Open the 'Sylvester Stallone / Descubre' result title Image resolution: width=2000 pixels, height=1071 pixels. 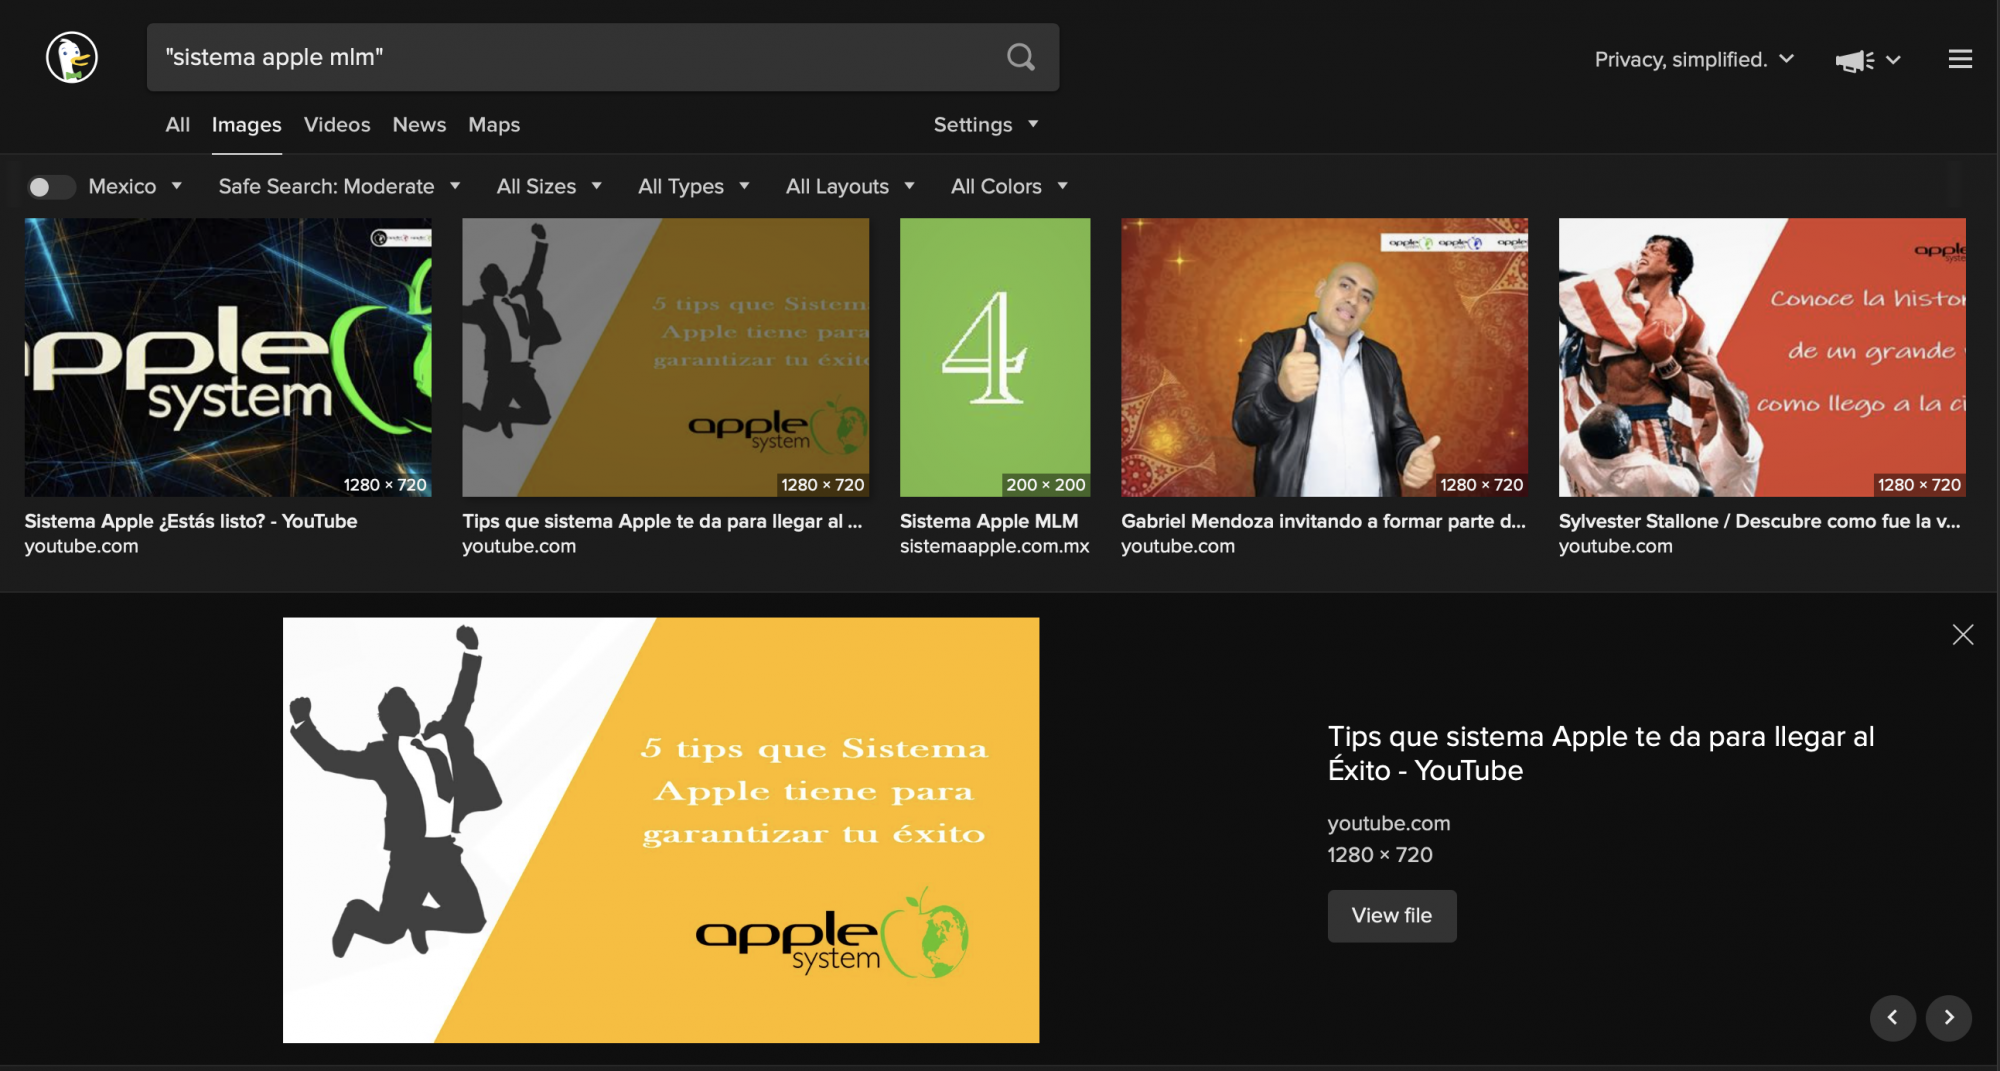click(x=1759, y=521)
